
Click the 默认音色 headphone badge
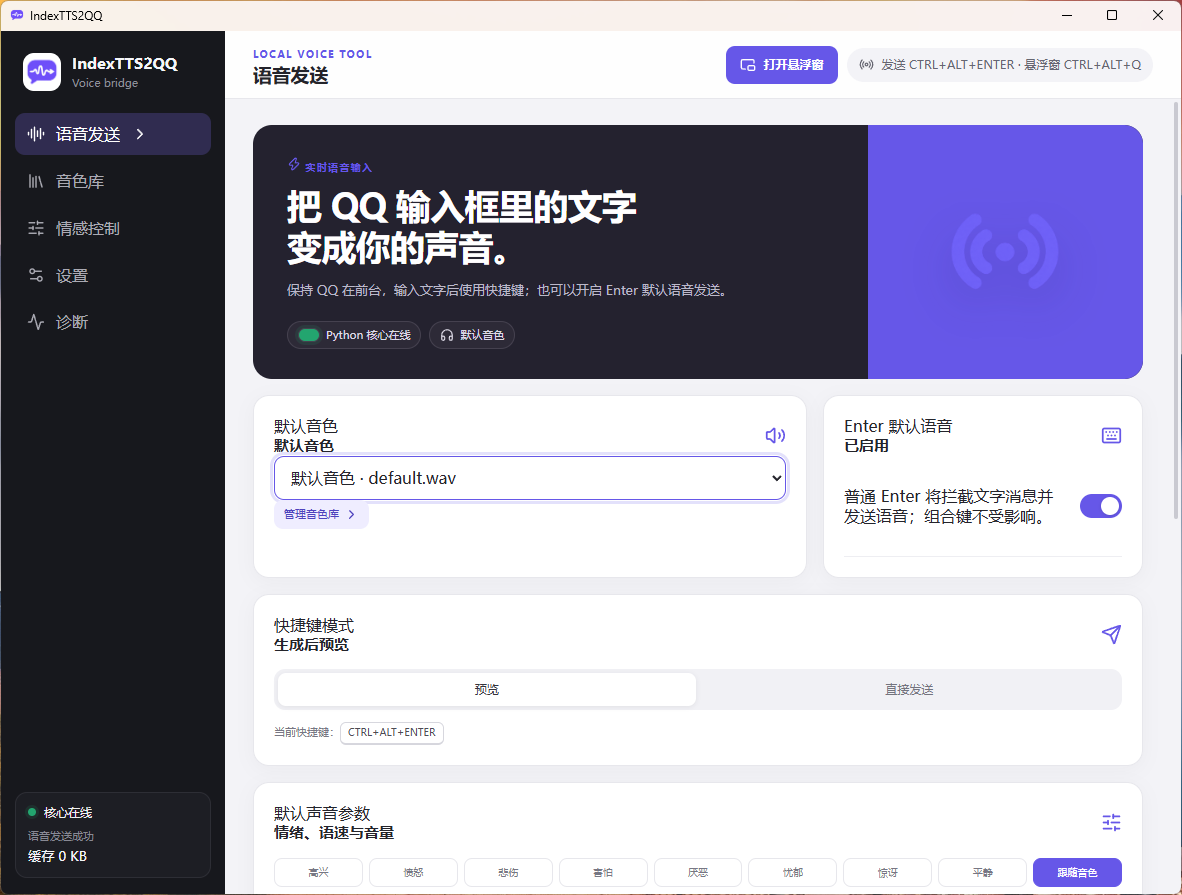point(472,335)
